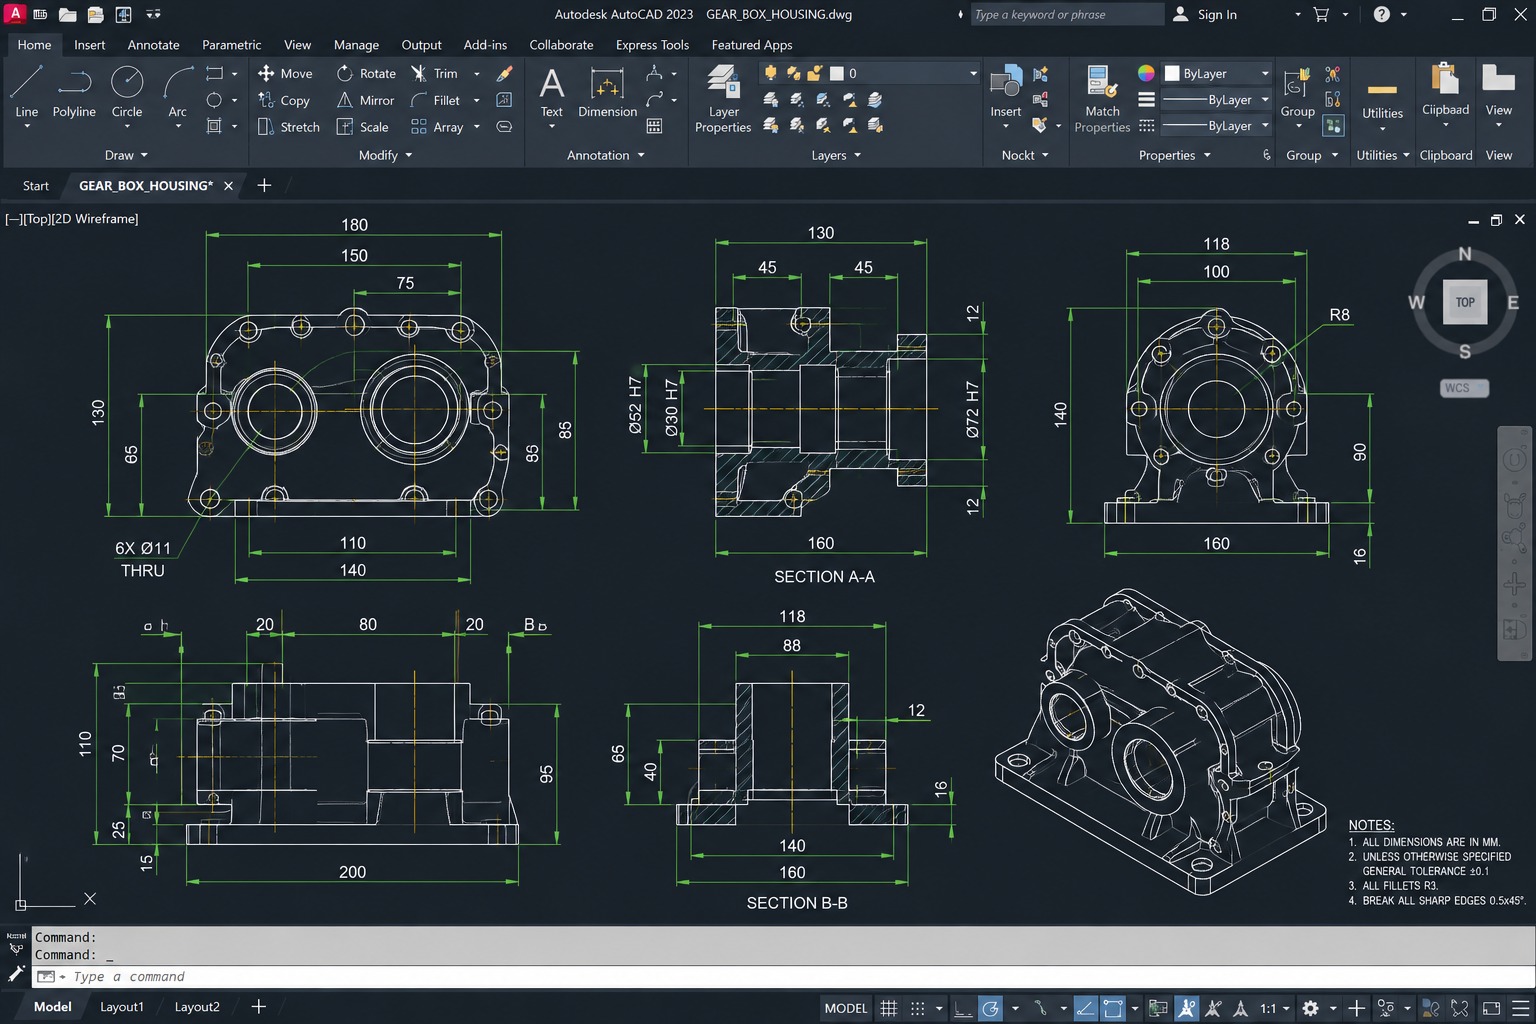The image size is (1536, 1024).
Task: Expand the Modify panel
Action: tap(385, 155)
